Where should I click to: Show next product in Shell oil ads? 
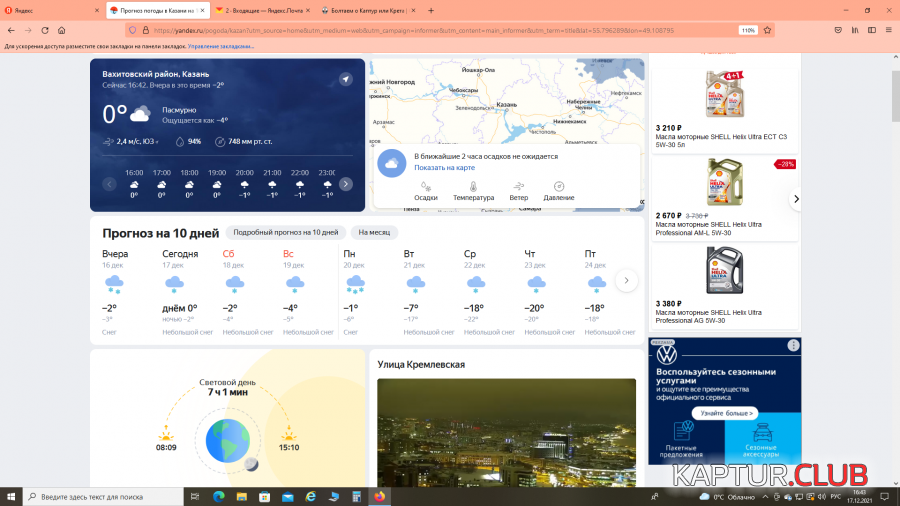pyautogui.click(x=796, y=199)
